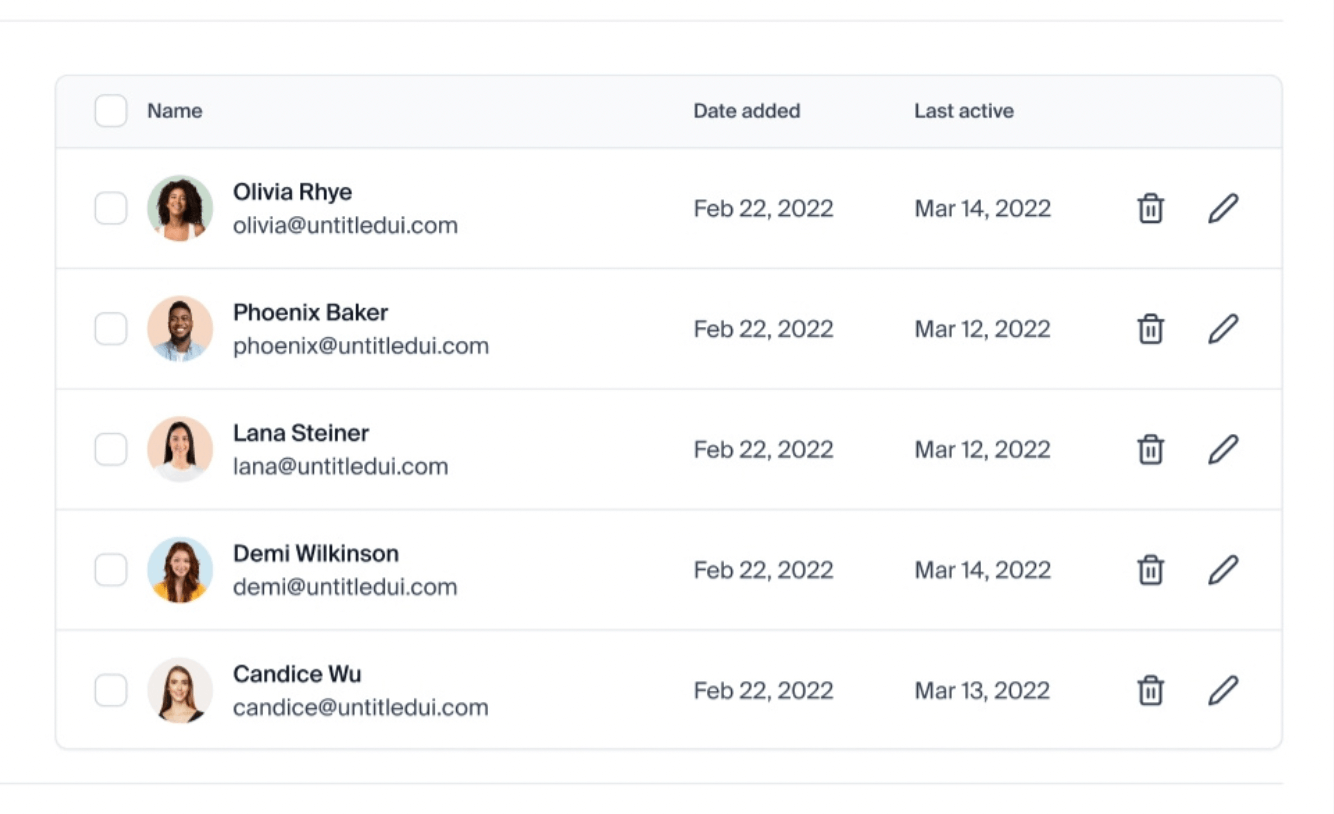Delete the Olivia Rhye row
Image resolution: width=1334 pixels, height=814 pixels.
coord(1151,208)
